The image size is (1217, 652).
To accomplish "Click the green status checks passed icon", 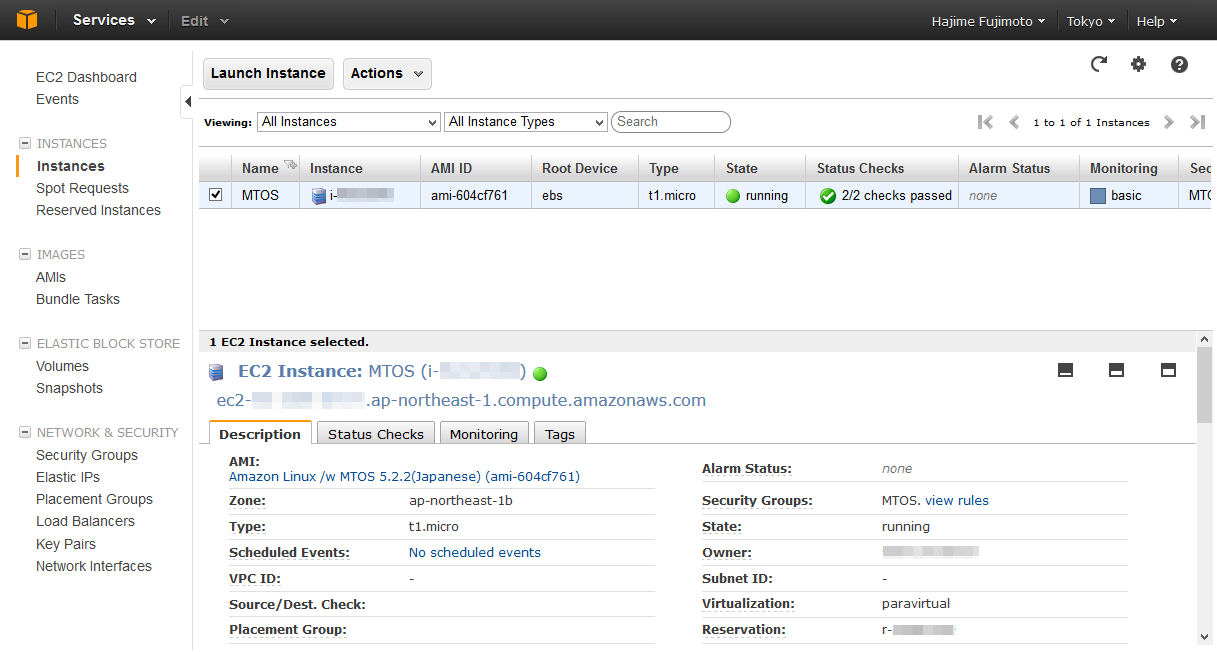I will click(827, 196).
